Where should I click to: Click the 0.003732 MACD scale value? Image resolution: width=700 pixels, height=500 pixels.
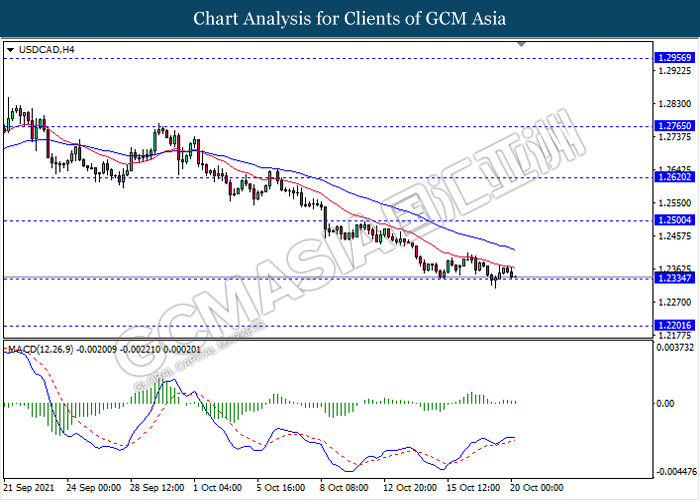(x=675, y=348)
